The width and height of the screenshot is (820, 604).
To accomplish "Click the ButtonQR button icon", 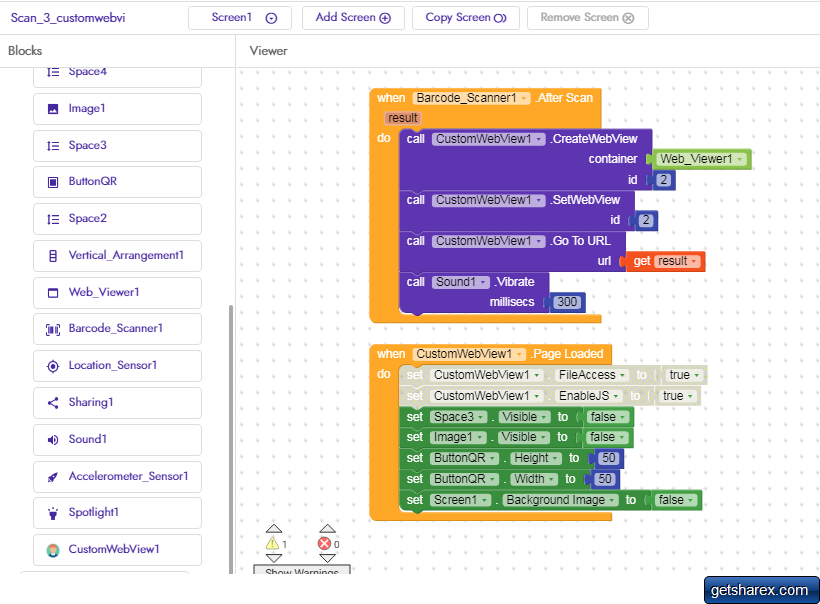I will click(x=53, y=182).
